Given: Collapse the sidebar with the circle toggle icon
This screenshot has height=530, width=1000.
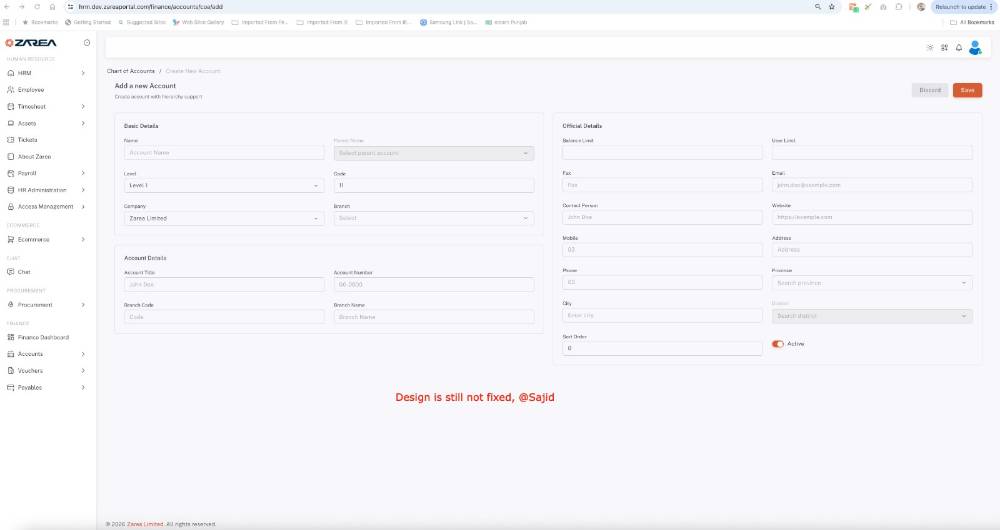Looking at the screenshot, I should (87, 43).
